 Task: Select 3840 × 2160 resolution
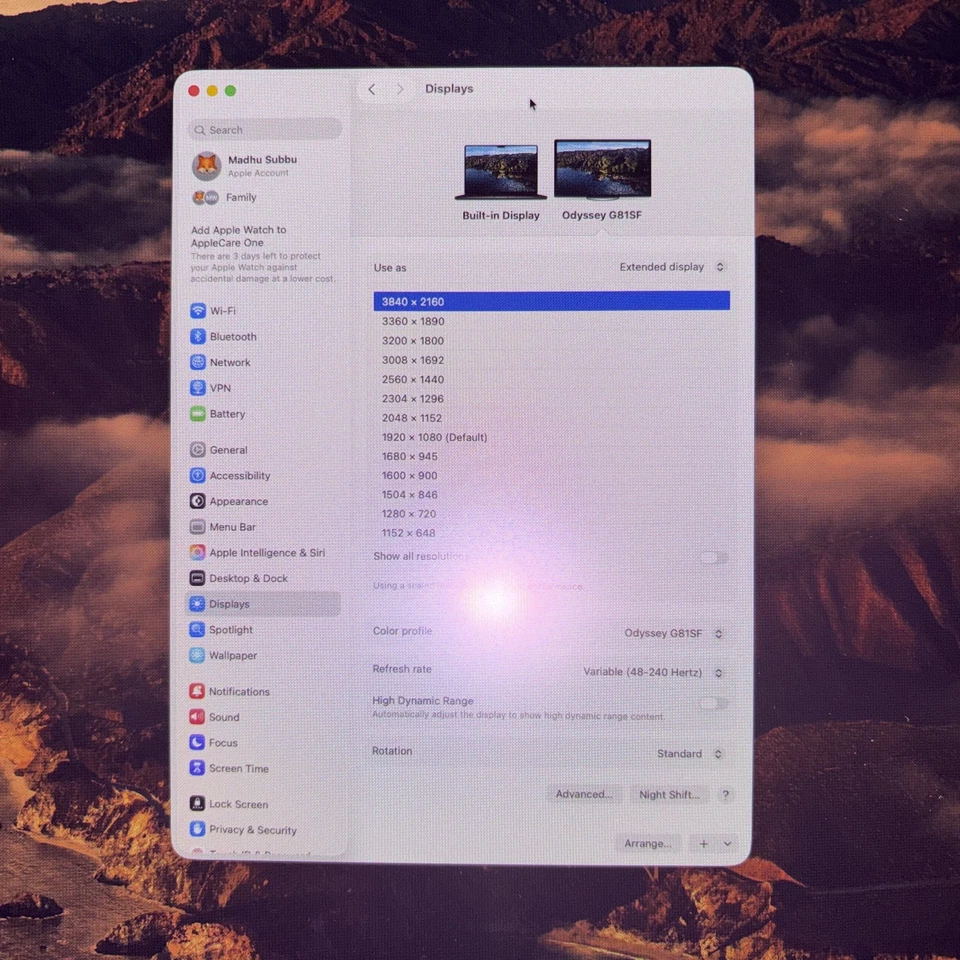pyautogui.click(x=552, y=301)
